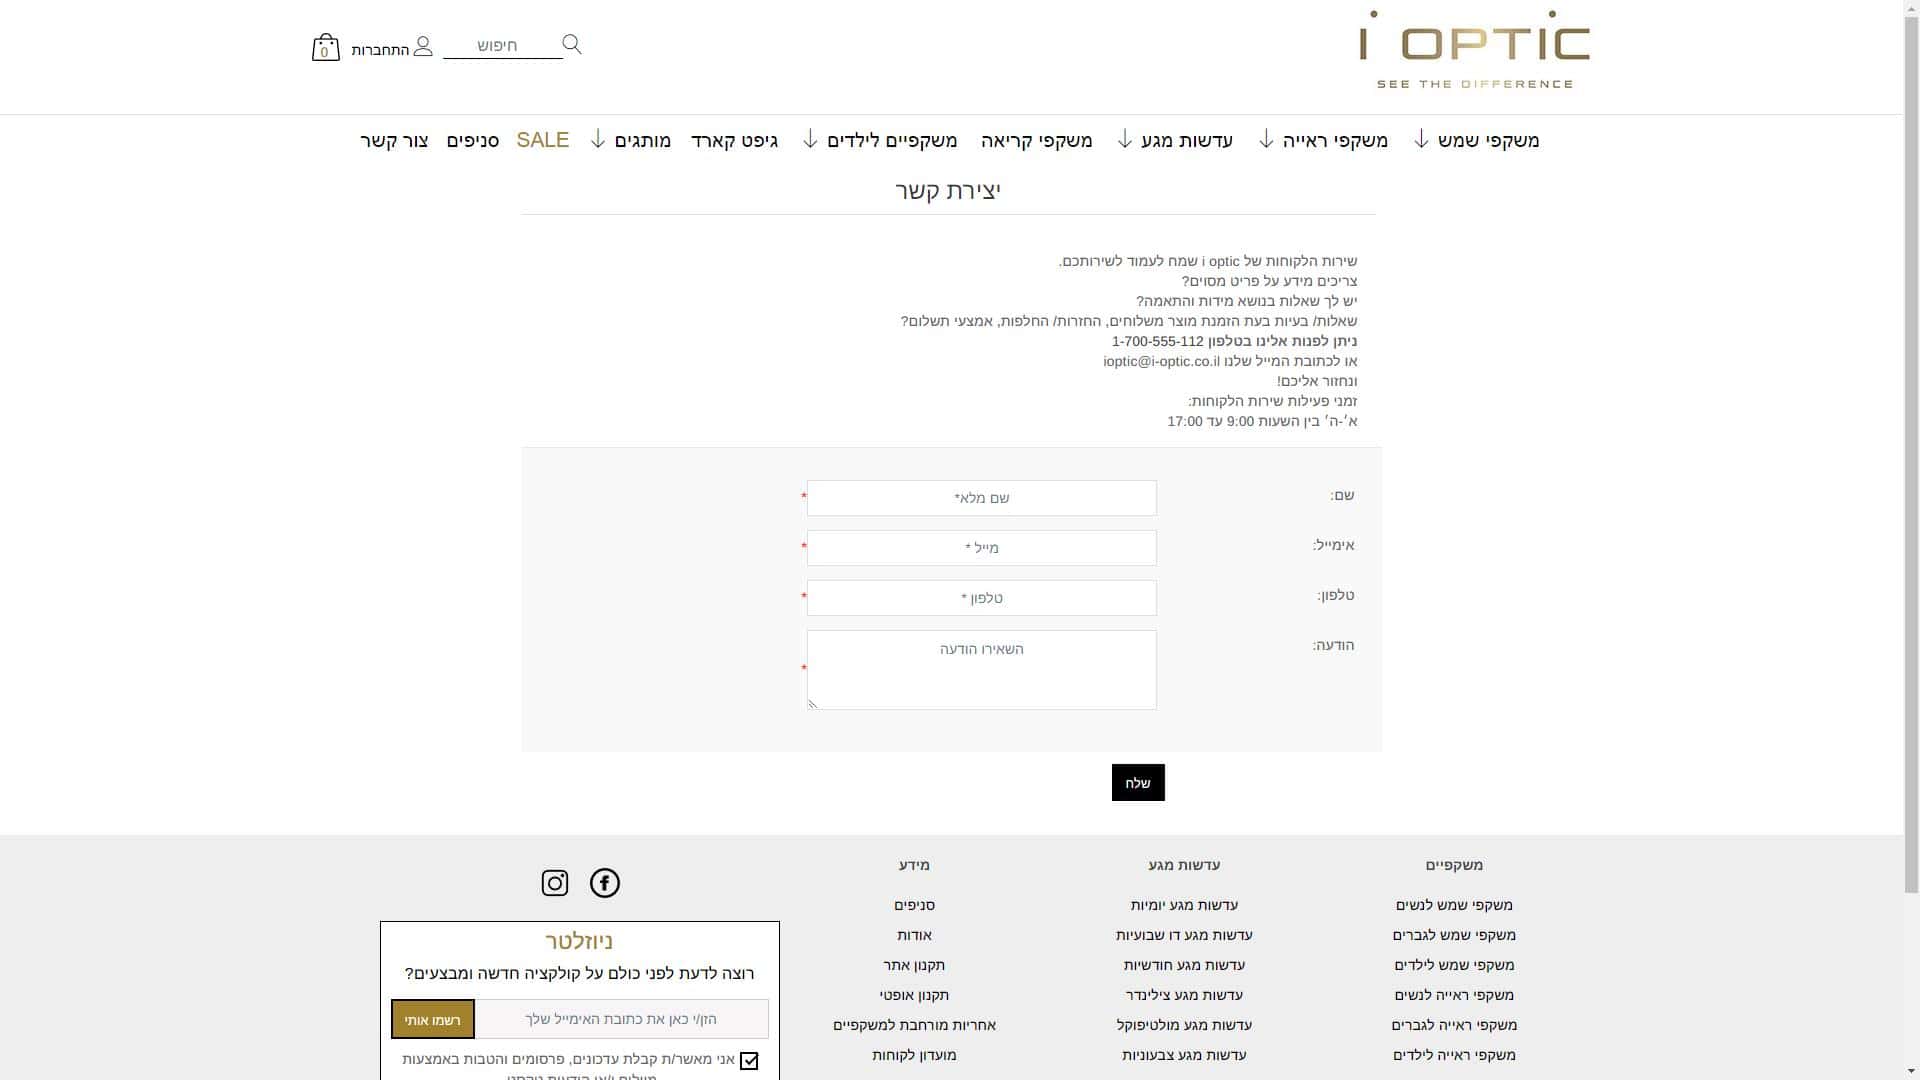
Task: Open the Facebook page icon
Action: [604, 883]
